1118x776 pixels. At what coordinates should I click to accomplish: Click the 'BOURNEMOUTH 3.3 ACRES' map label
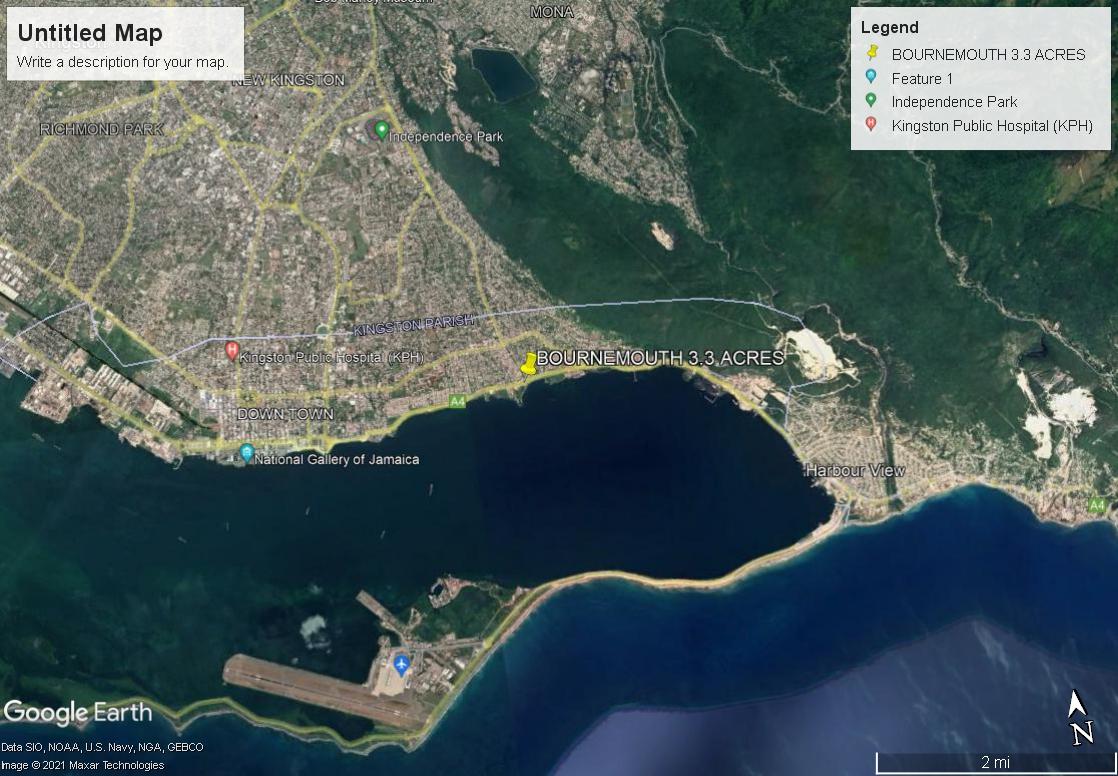click(660, 358)
